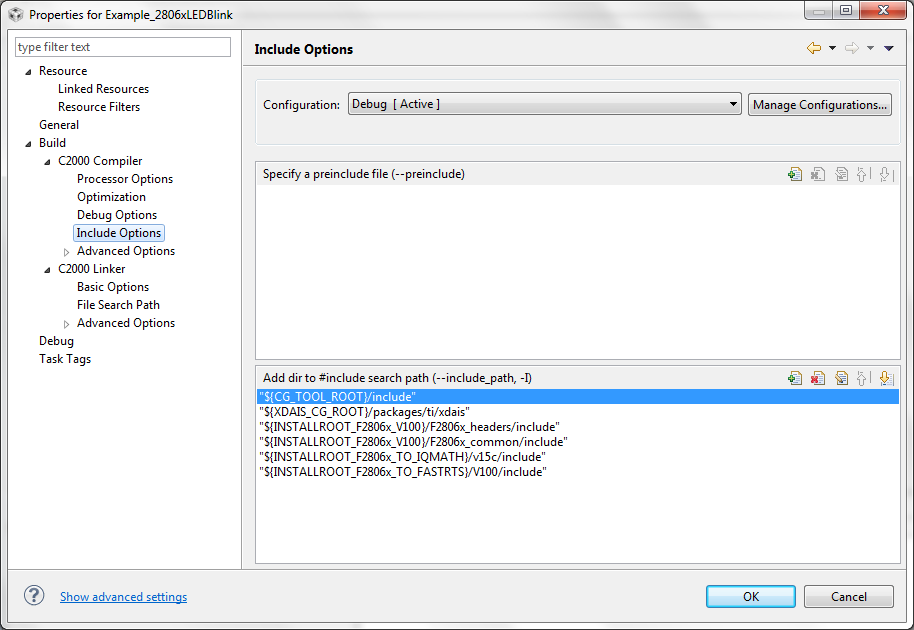Edit icon in preinclude file toolbar
The image size is (914, 630).
click(841, 174)
